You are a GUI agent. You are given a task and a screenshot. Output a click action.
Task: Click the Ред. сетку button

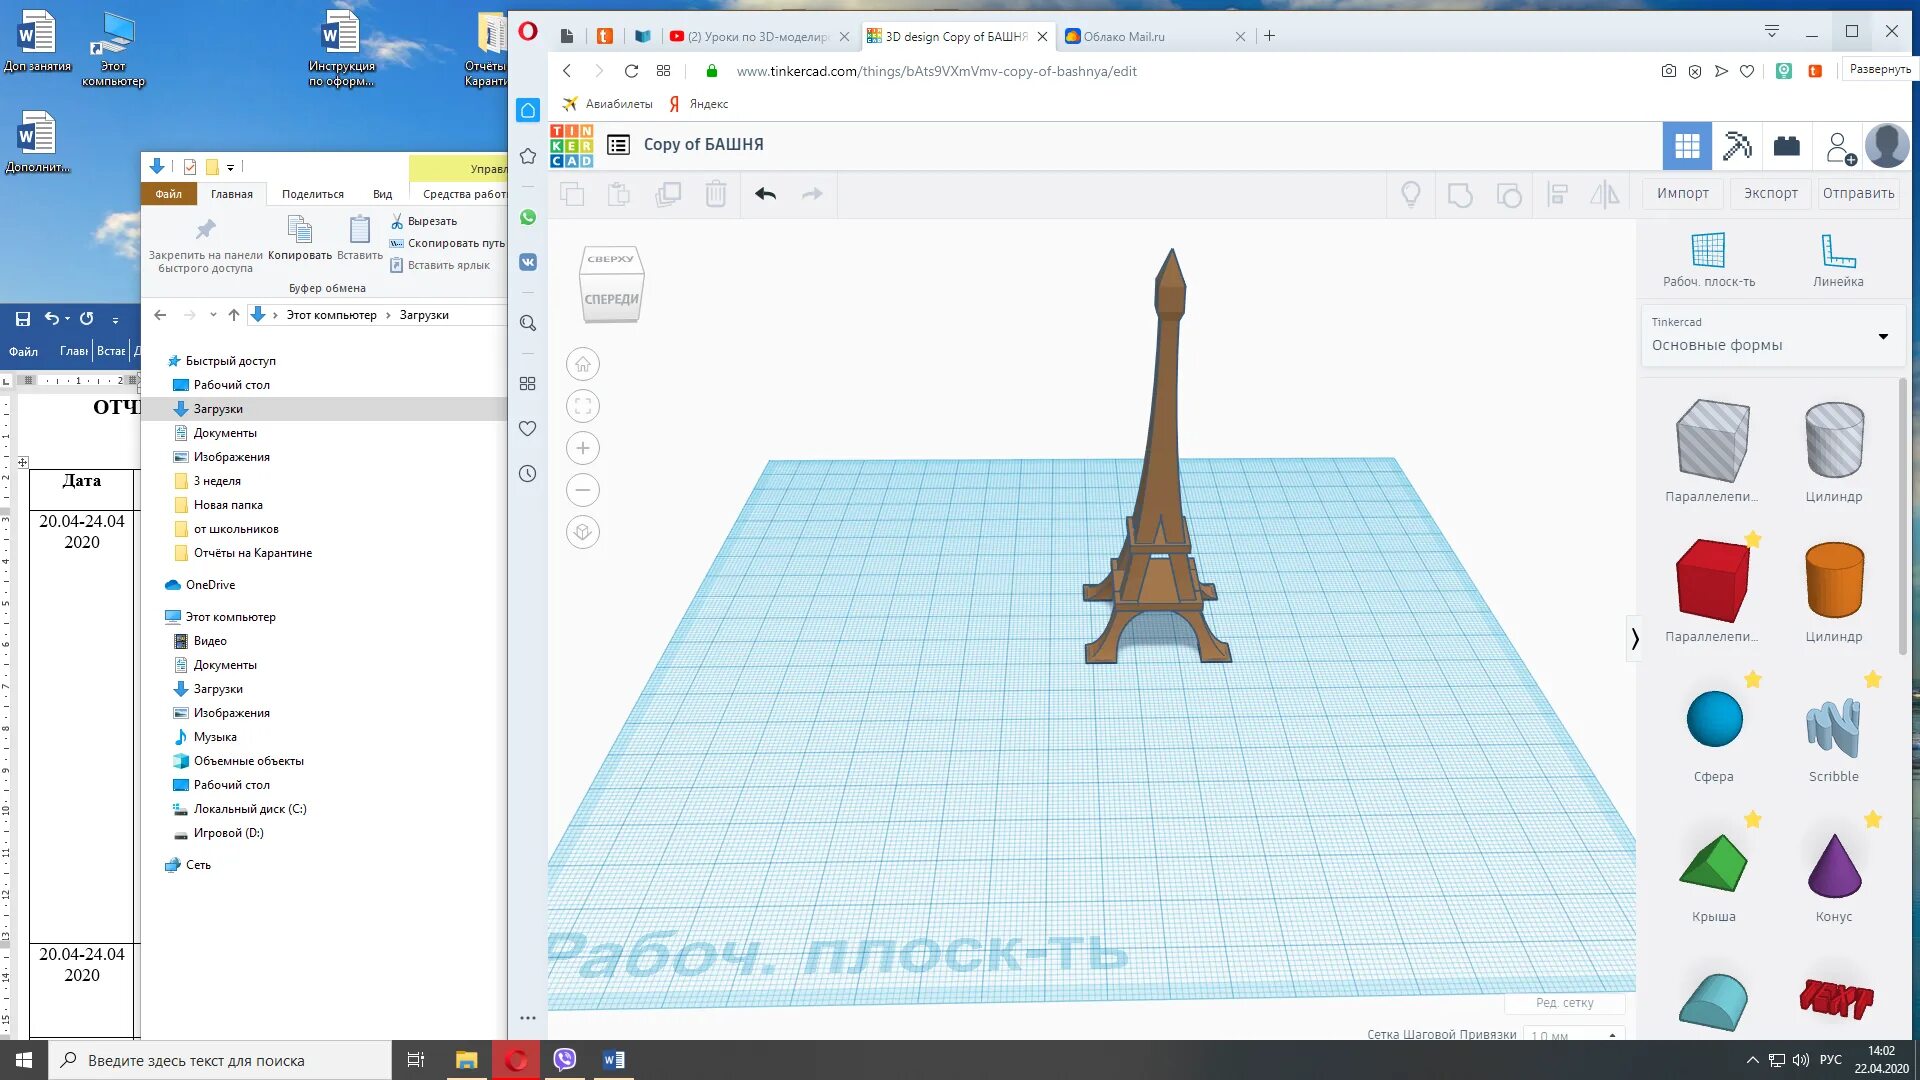(x=1565, y=1003)
